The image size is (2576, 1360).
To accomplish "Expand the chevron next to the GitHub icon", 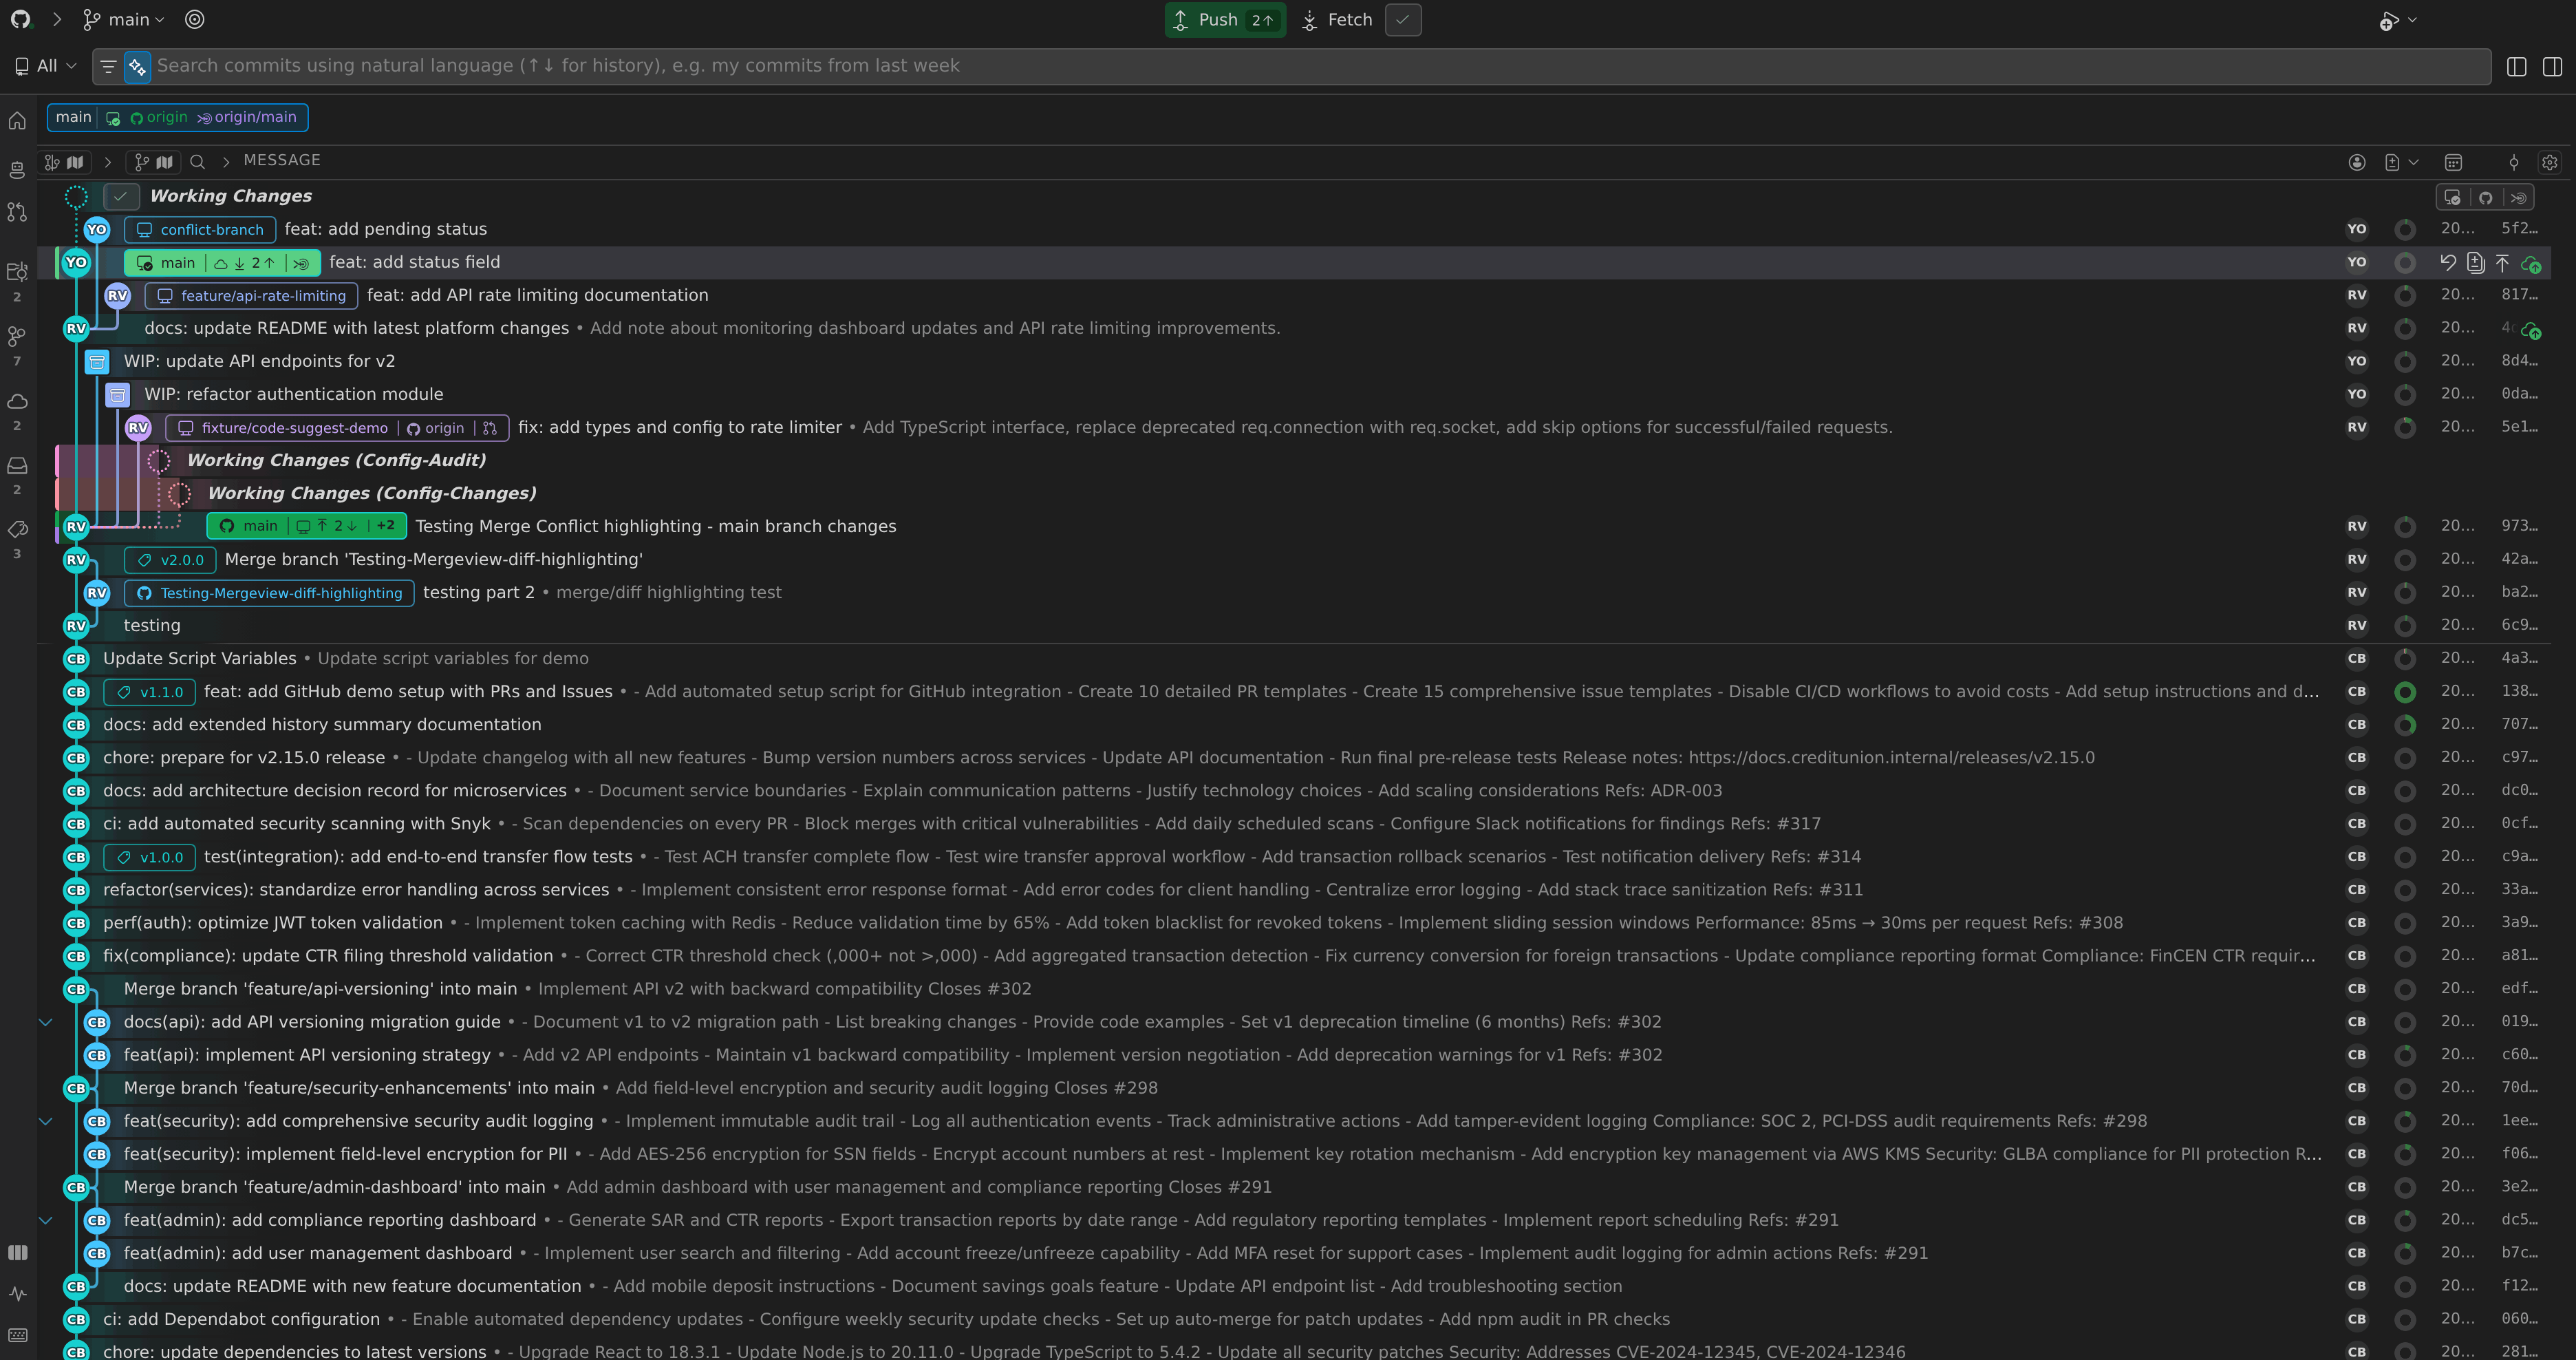I will [57, 19].
